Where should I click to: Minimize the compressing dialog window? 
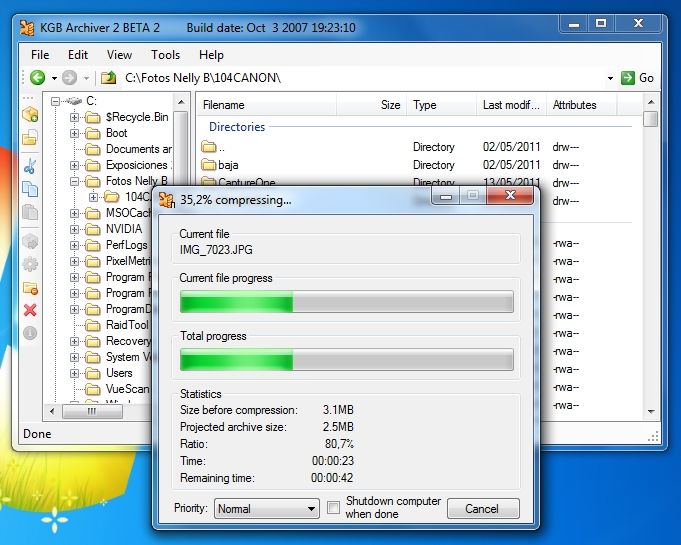(446, 196)
